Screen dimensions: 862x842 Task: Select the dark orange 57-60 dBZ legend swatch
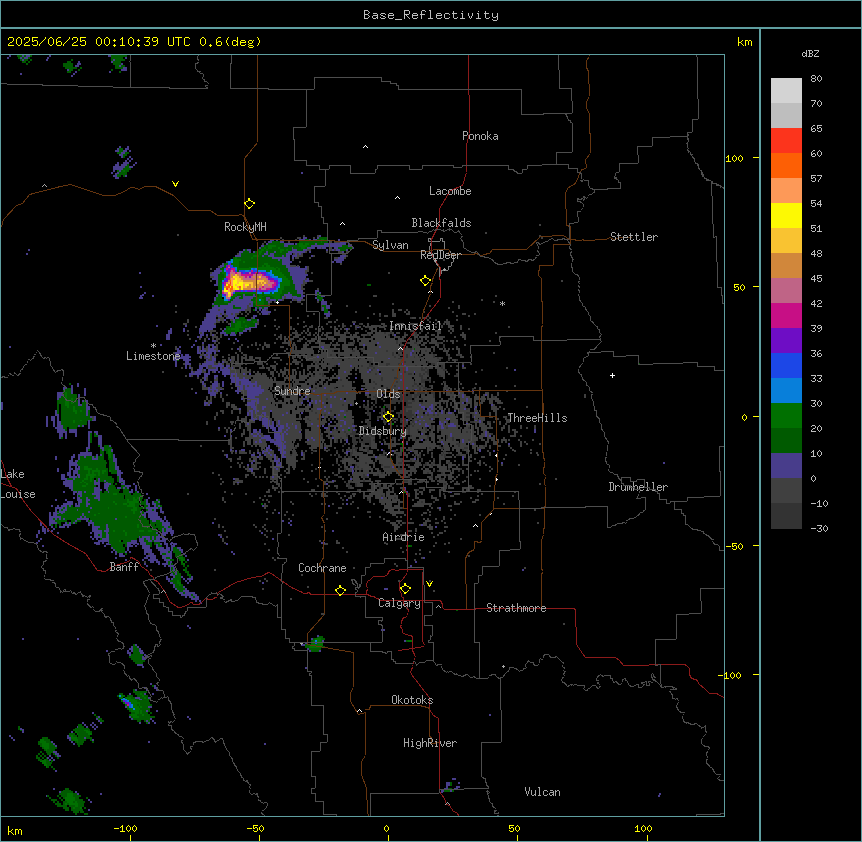(786, 165)
